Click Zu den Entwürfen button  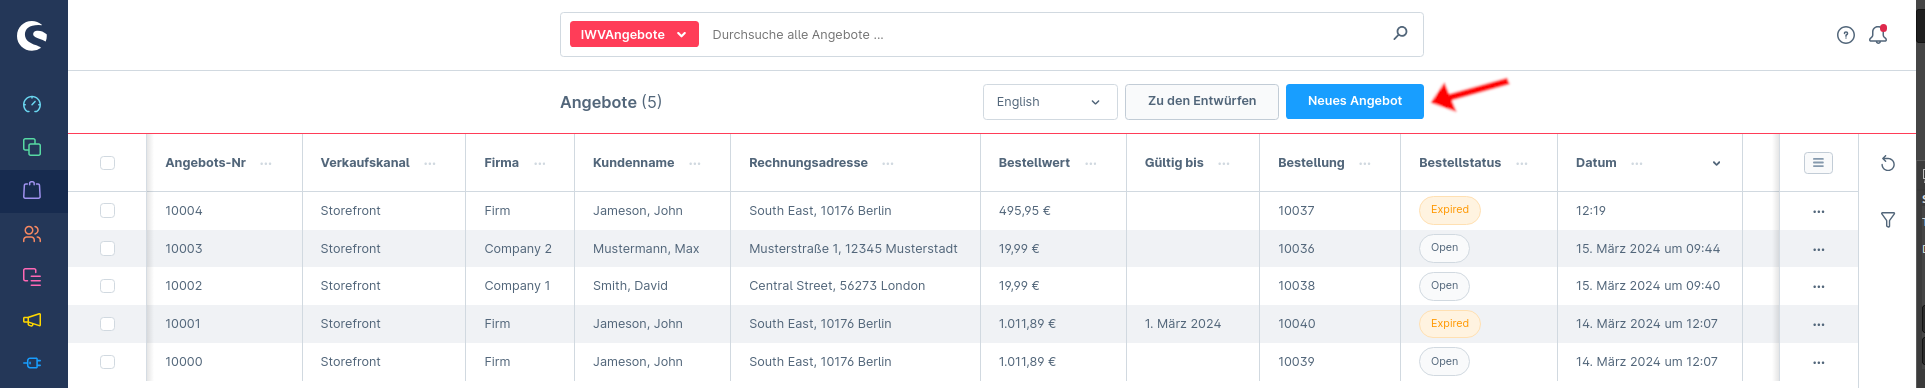coord(1202,101)
